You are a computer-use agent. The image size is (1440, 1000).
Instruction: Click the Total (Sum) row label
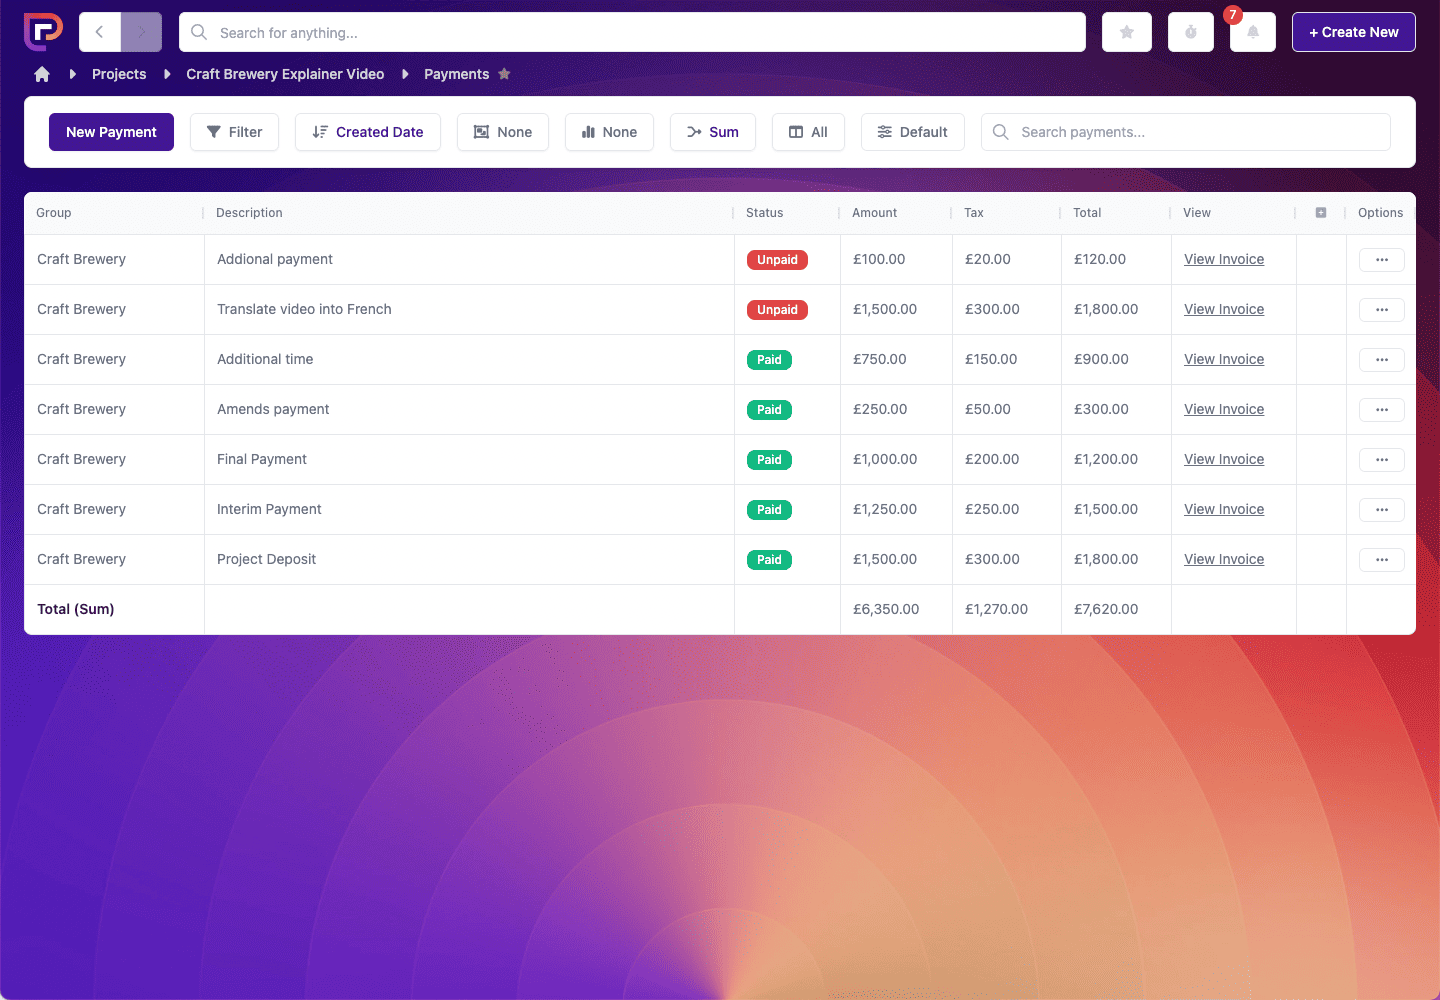(76, 609)
